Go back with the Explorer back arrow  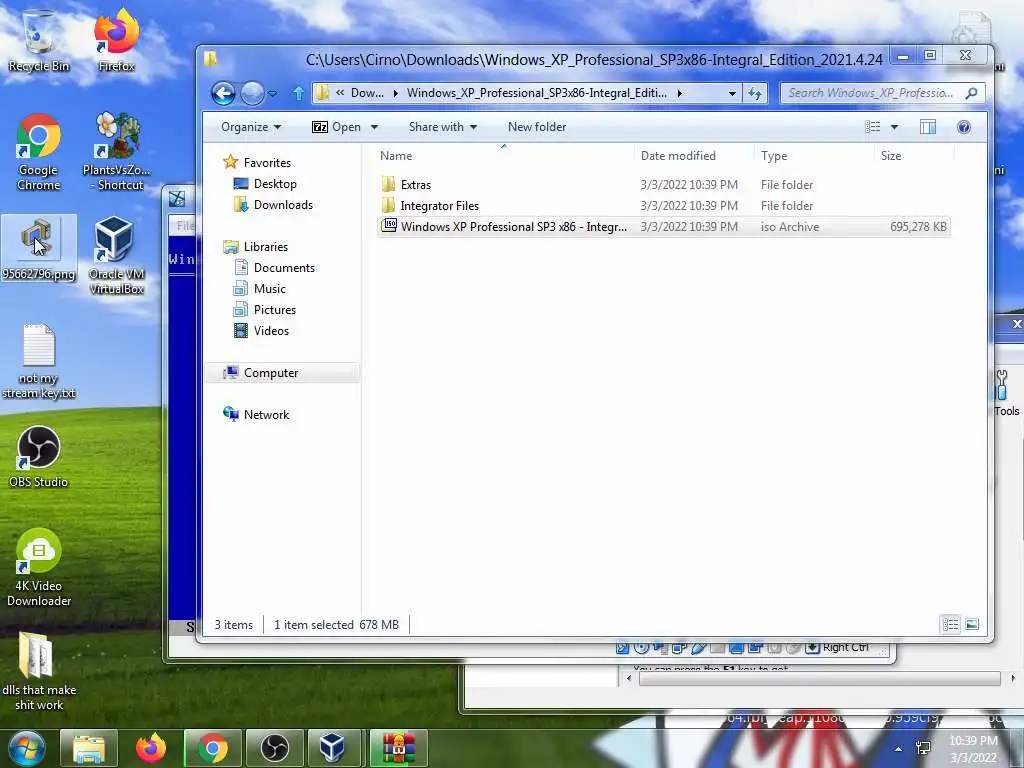pyautogui.click(x=223, y=93)
